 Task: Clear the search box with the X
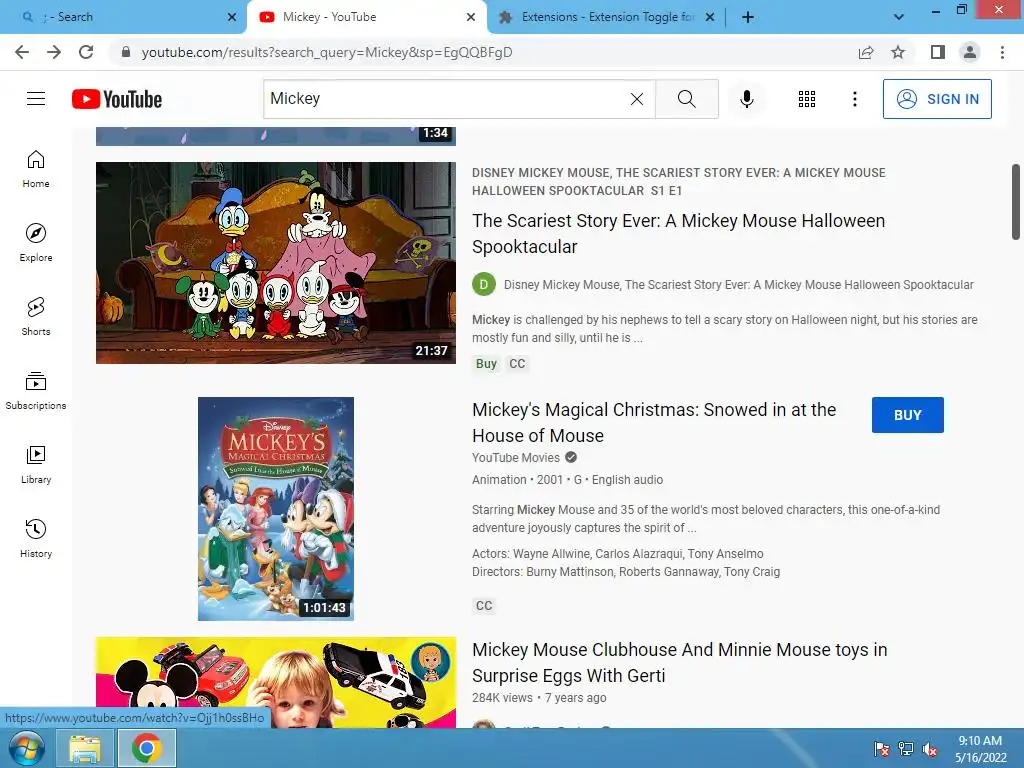tap(637, 99)
